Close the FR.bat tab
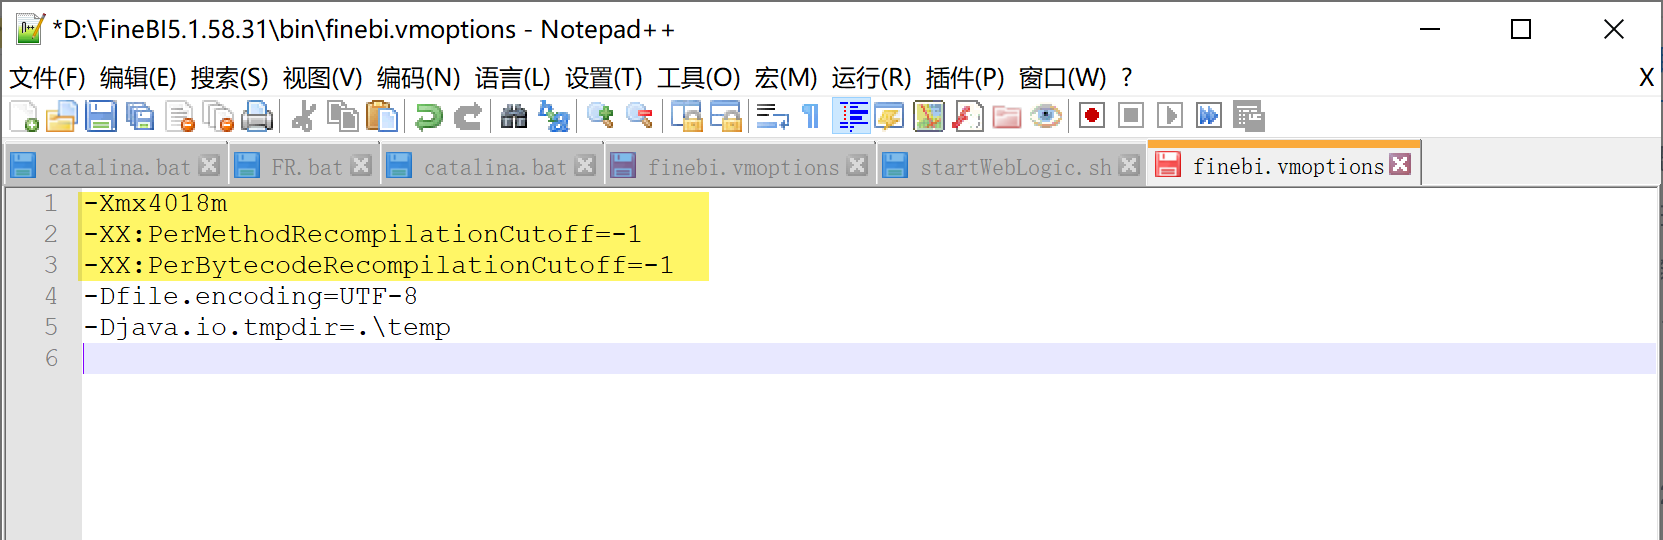Screen dimensions: 1663x540 coord(361,165)
